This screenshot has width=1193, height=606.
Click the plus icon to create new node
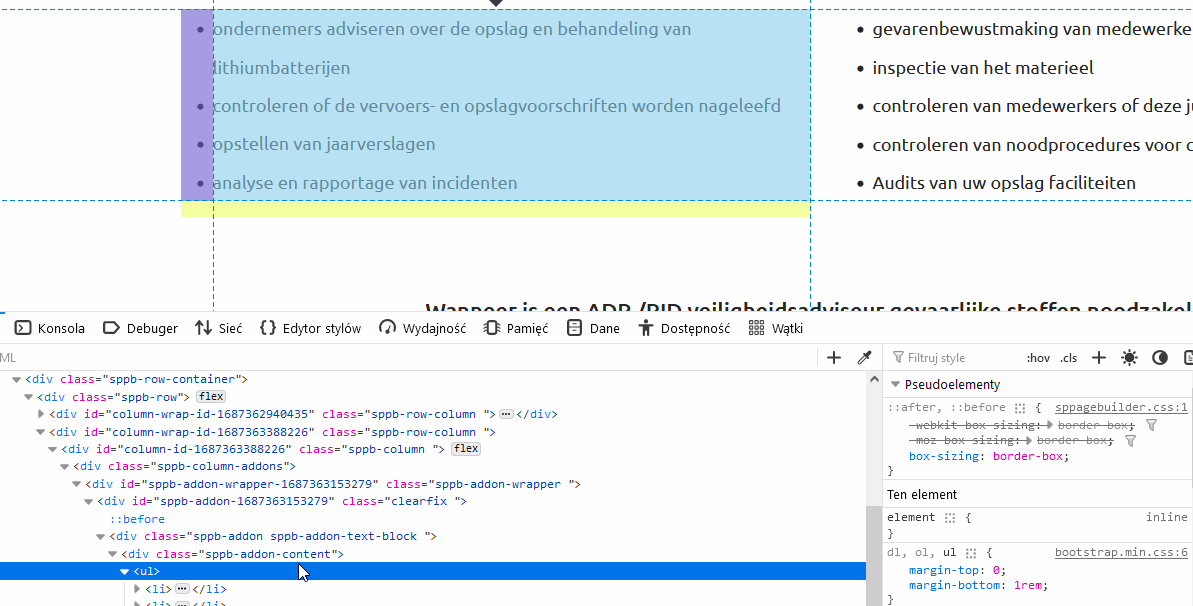point(834,358)
